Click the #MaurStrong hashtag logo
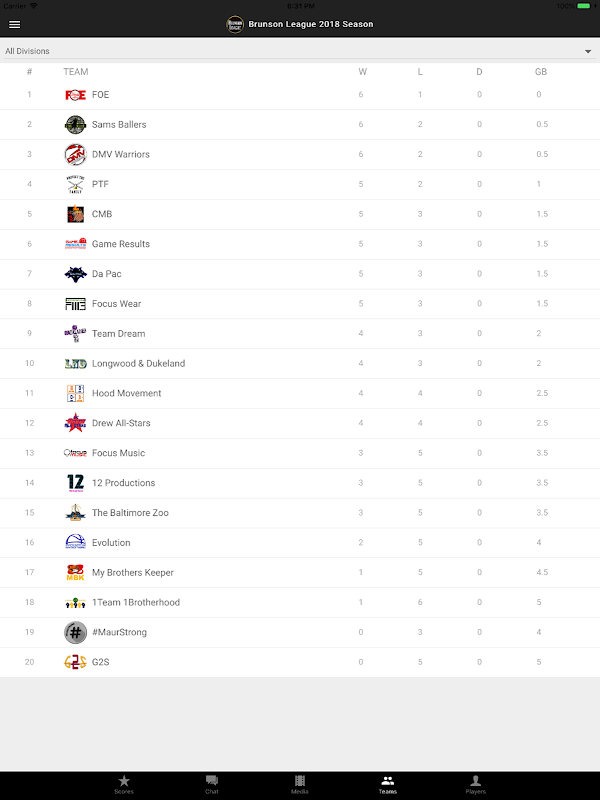600x800 pixels. point(75,632)
